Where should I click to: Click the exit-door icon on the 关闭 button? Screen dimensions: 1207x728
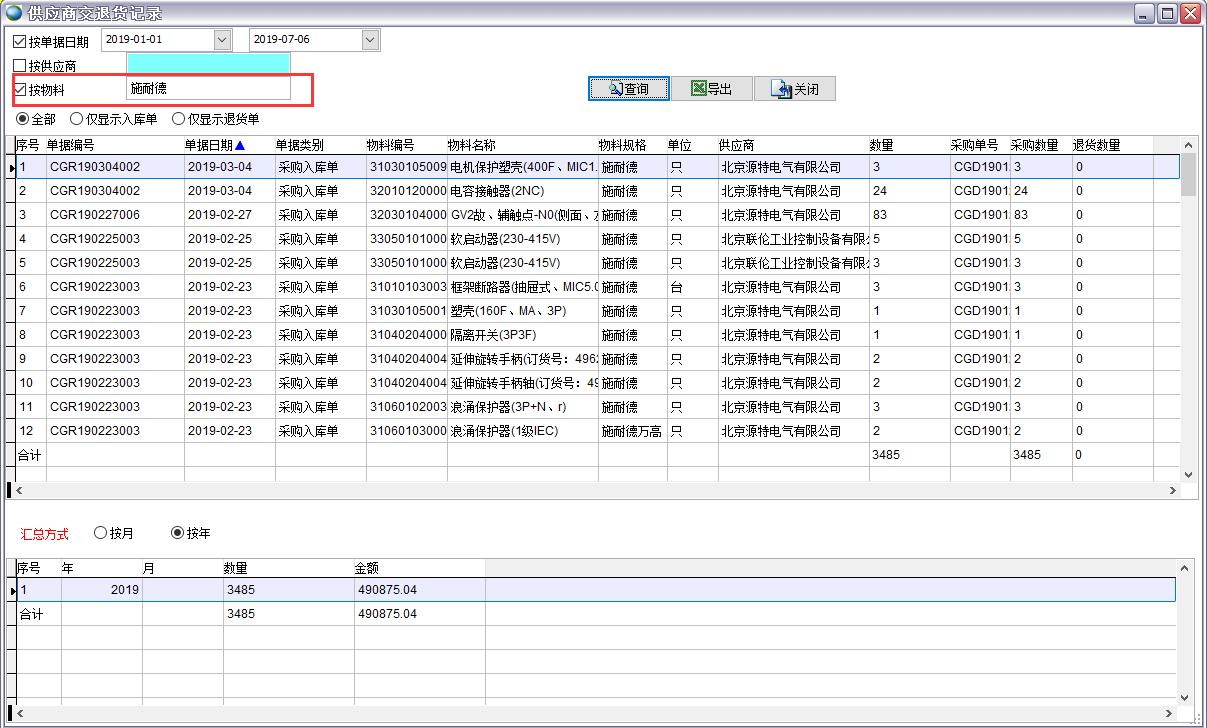pos(782,88)
